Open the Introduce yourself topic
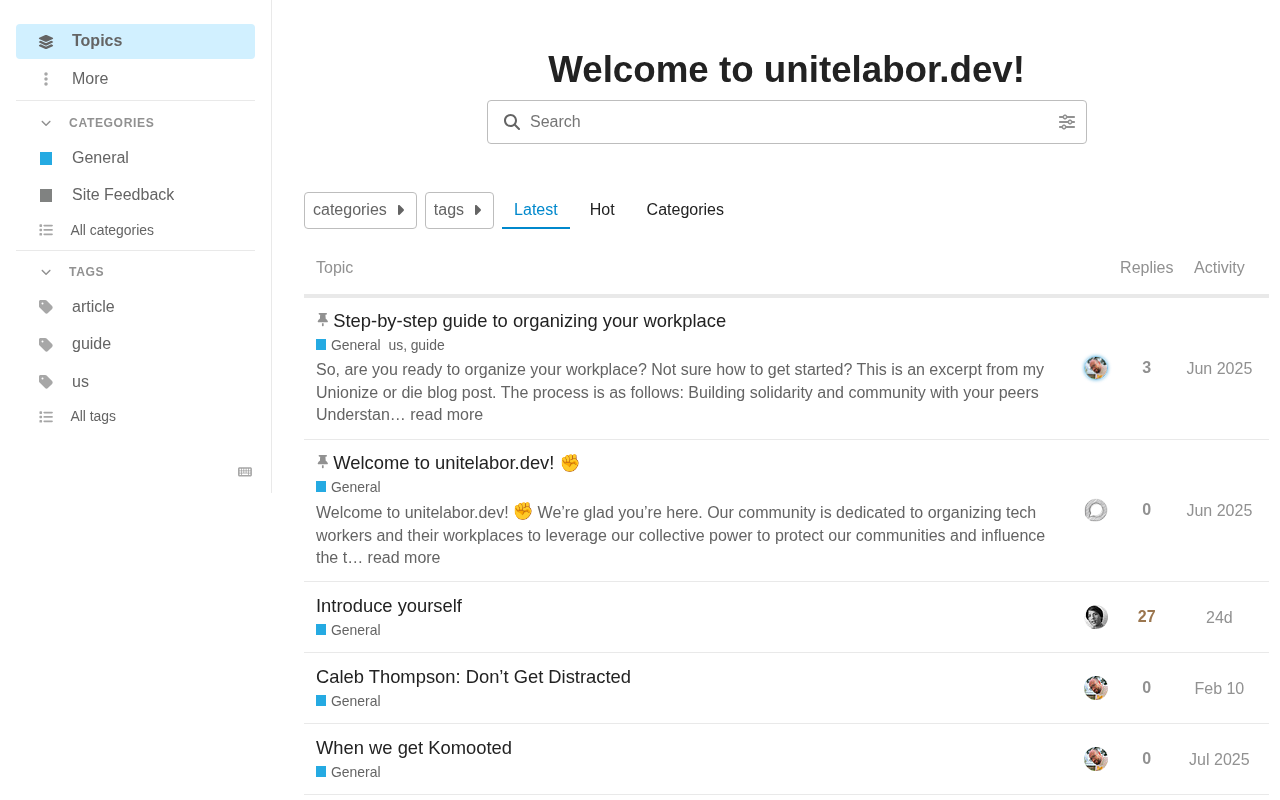Screen dimensions: 1280x800 click(389, 606)
